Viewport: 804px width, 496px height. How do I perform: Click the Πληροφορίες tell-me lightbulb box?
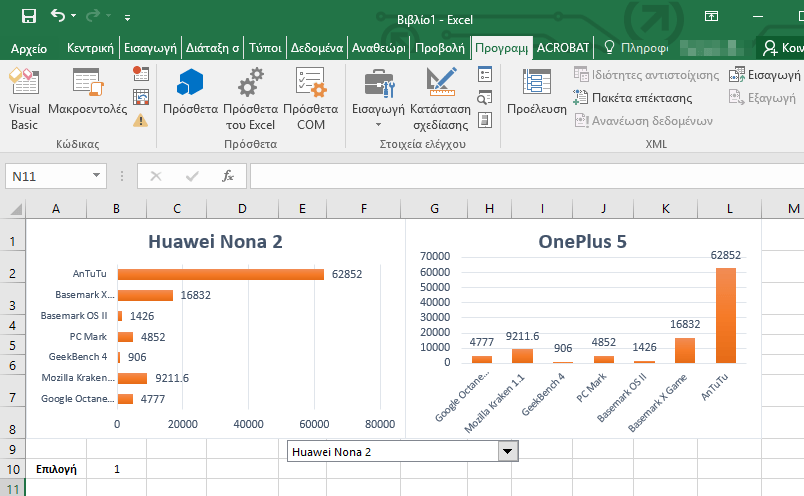point(636,48)
